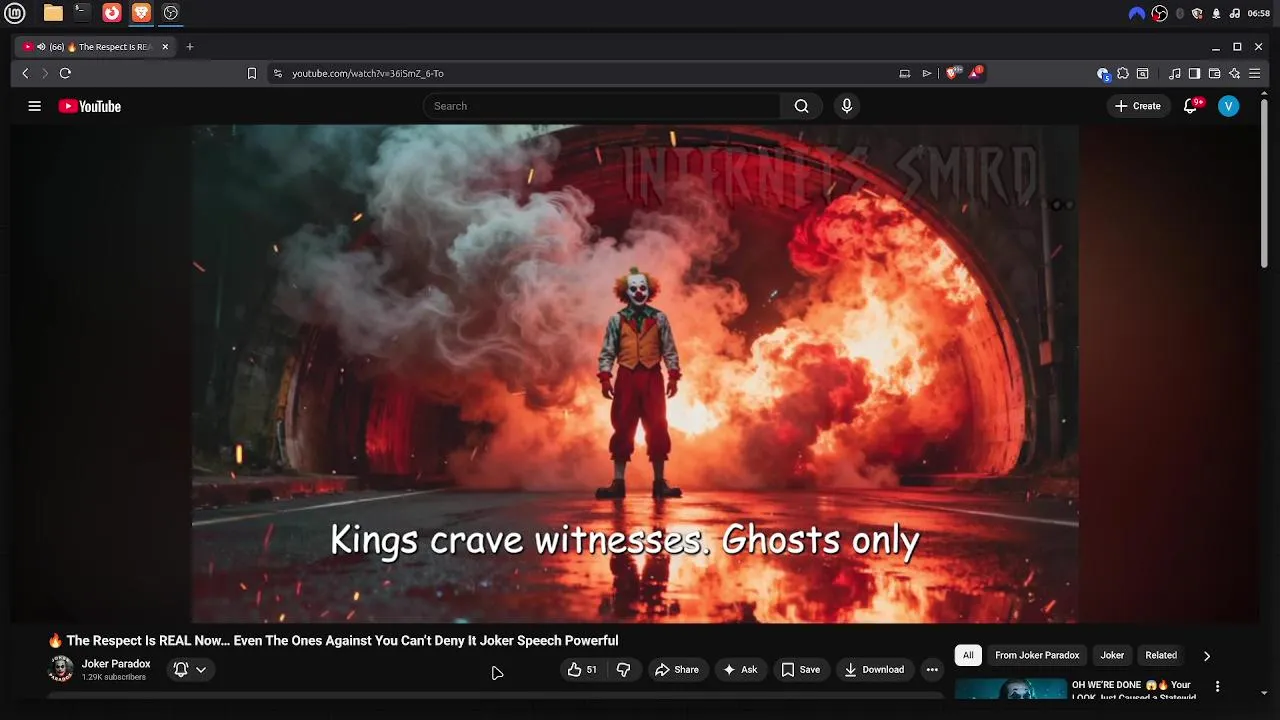This screenshot has height=720, width=1280.
Task: Open options menu of first suggested video
Action: (1217, 687)
